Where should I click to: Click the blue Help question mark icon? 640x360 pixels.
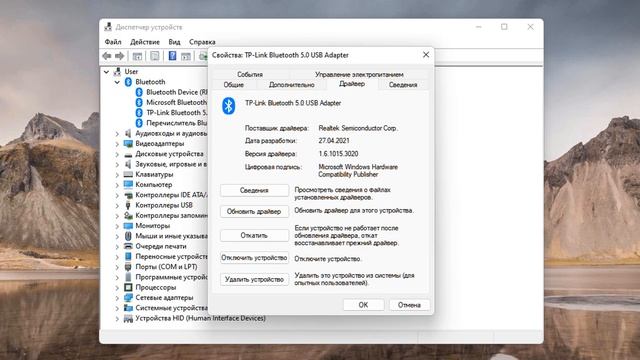click(172, 56)
